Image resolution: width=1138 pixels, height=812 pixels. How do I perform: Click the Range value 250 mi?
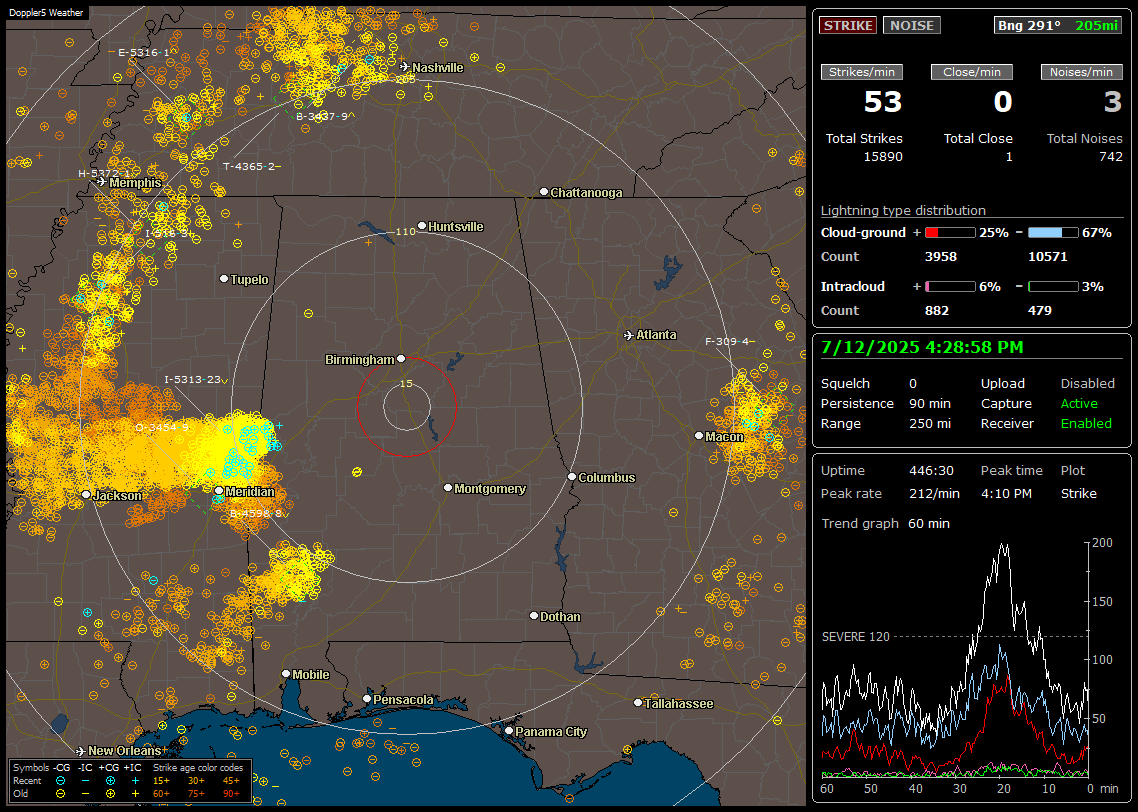pos(930,424)
